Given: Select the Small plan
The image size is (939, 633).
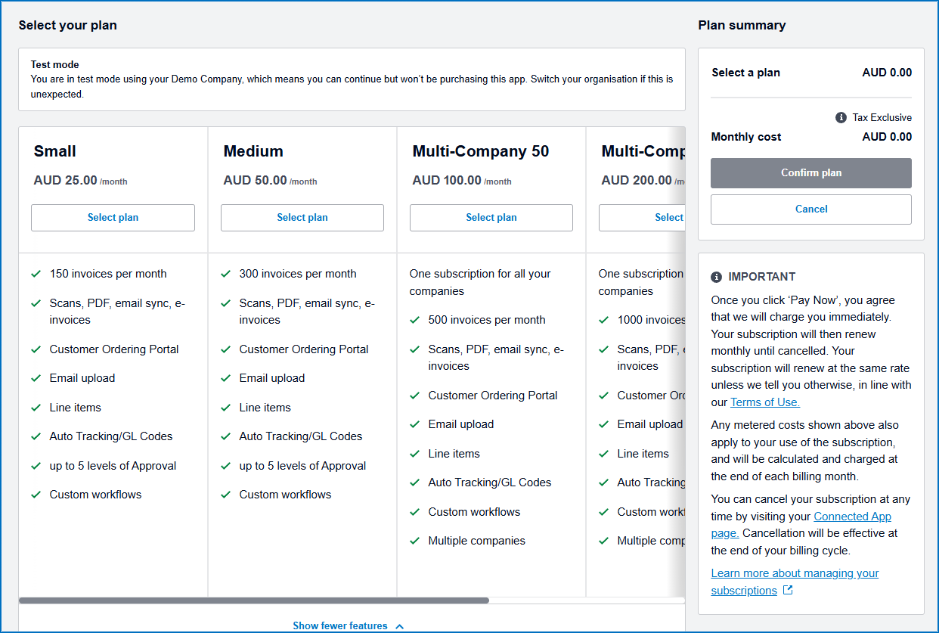Looking at the screenshot, I should click(113, 217).
